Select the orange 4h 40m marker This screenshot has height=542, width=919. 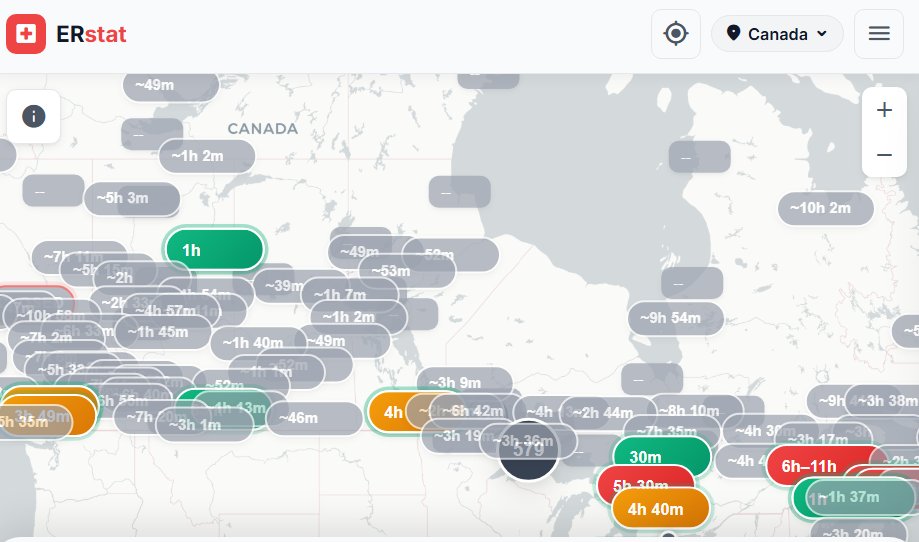click(x=661, y=509)
